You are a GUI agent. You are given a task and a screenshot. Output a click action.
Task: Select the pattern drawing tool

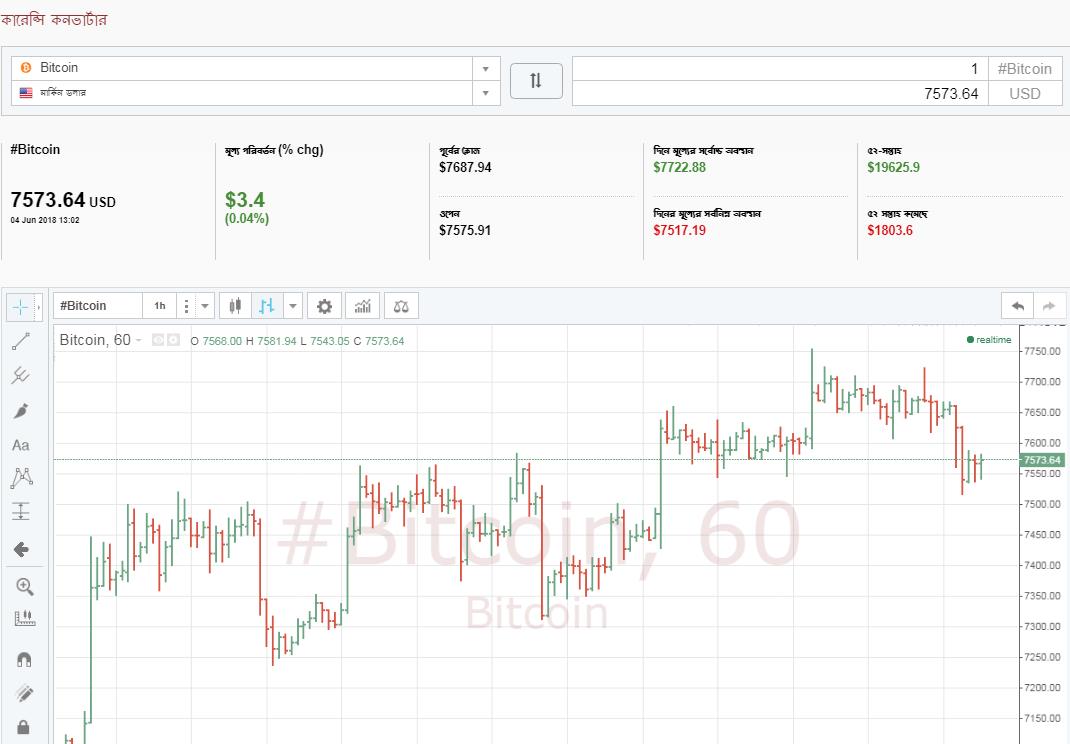tap(22, 478)
